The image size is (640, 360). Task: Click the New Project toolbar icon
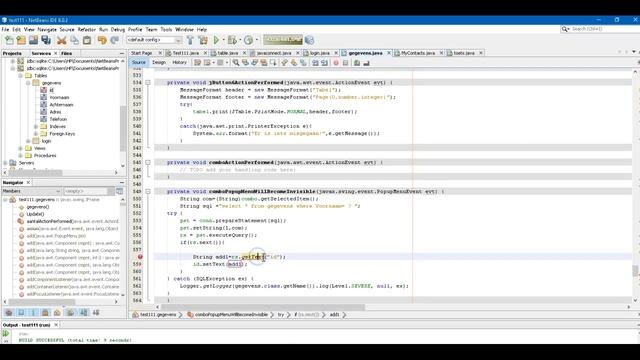tap(21, 40)
